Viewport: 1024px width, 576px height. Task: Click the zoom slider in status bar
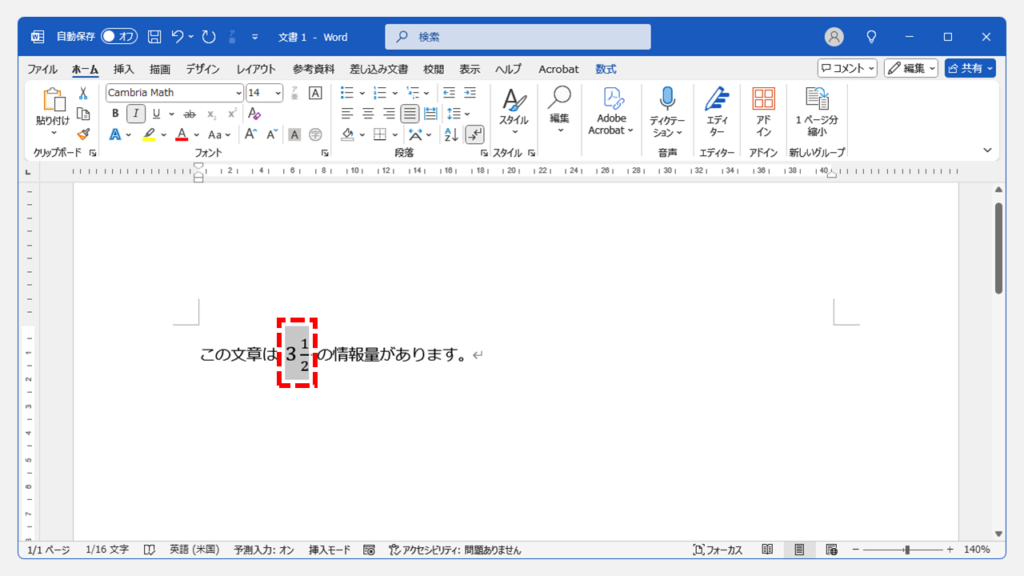pyautogui.click(x=906, y=550)
